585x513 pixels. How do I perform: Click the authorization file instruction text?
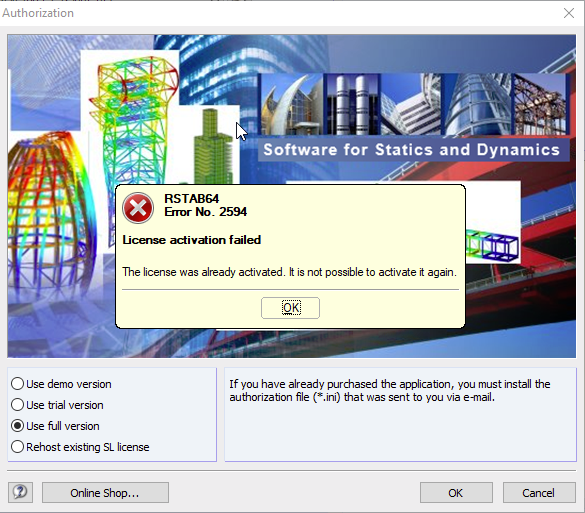390,390
